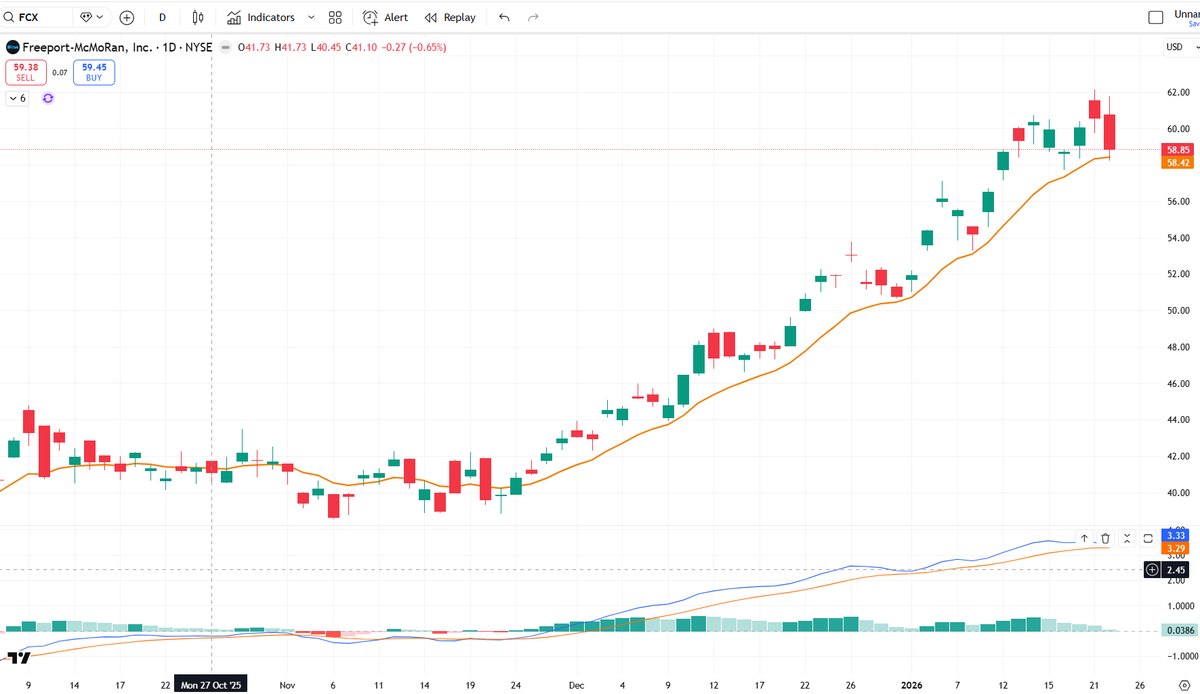Click the BUY 59.45 button
The image size is (1200, 694).
[93, 72]
